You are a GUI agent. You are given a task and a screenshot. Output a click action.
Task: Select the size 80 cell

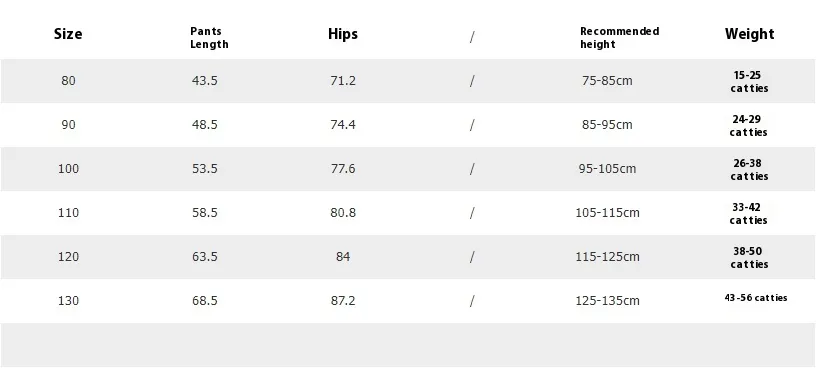point(68,81)
